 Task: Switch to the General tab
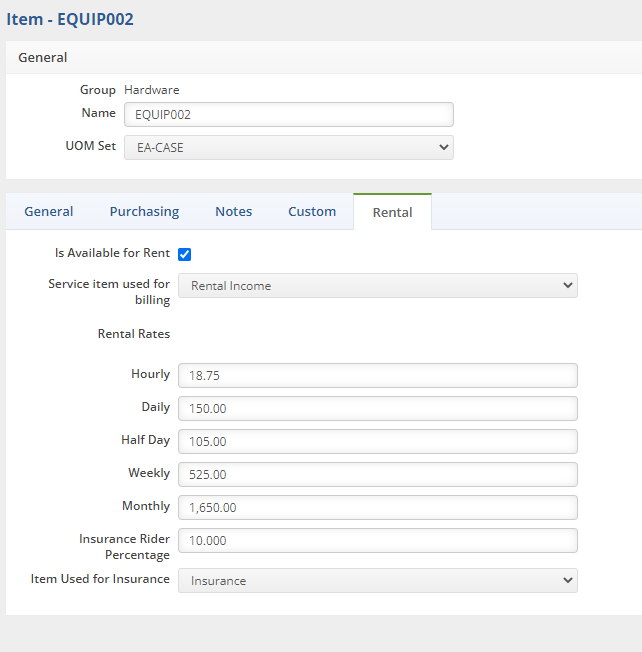pyautogui.click(x=49, y=212)
